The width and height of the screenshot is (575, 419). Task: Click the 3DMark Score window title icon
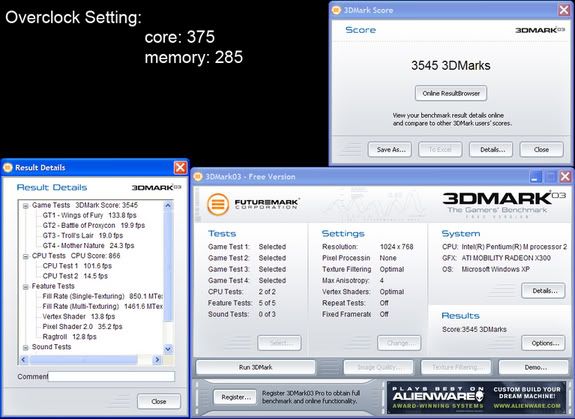click(336, 10)
